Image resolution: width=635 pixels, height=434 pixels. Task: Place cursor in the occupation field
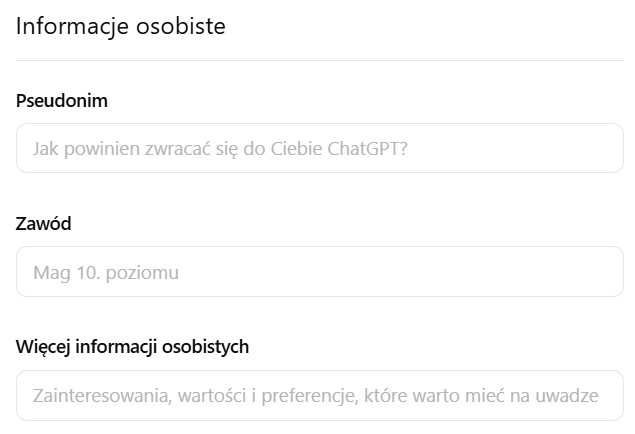319,271
